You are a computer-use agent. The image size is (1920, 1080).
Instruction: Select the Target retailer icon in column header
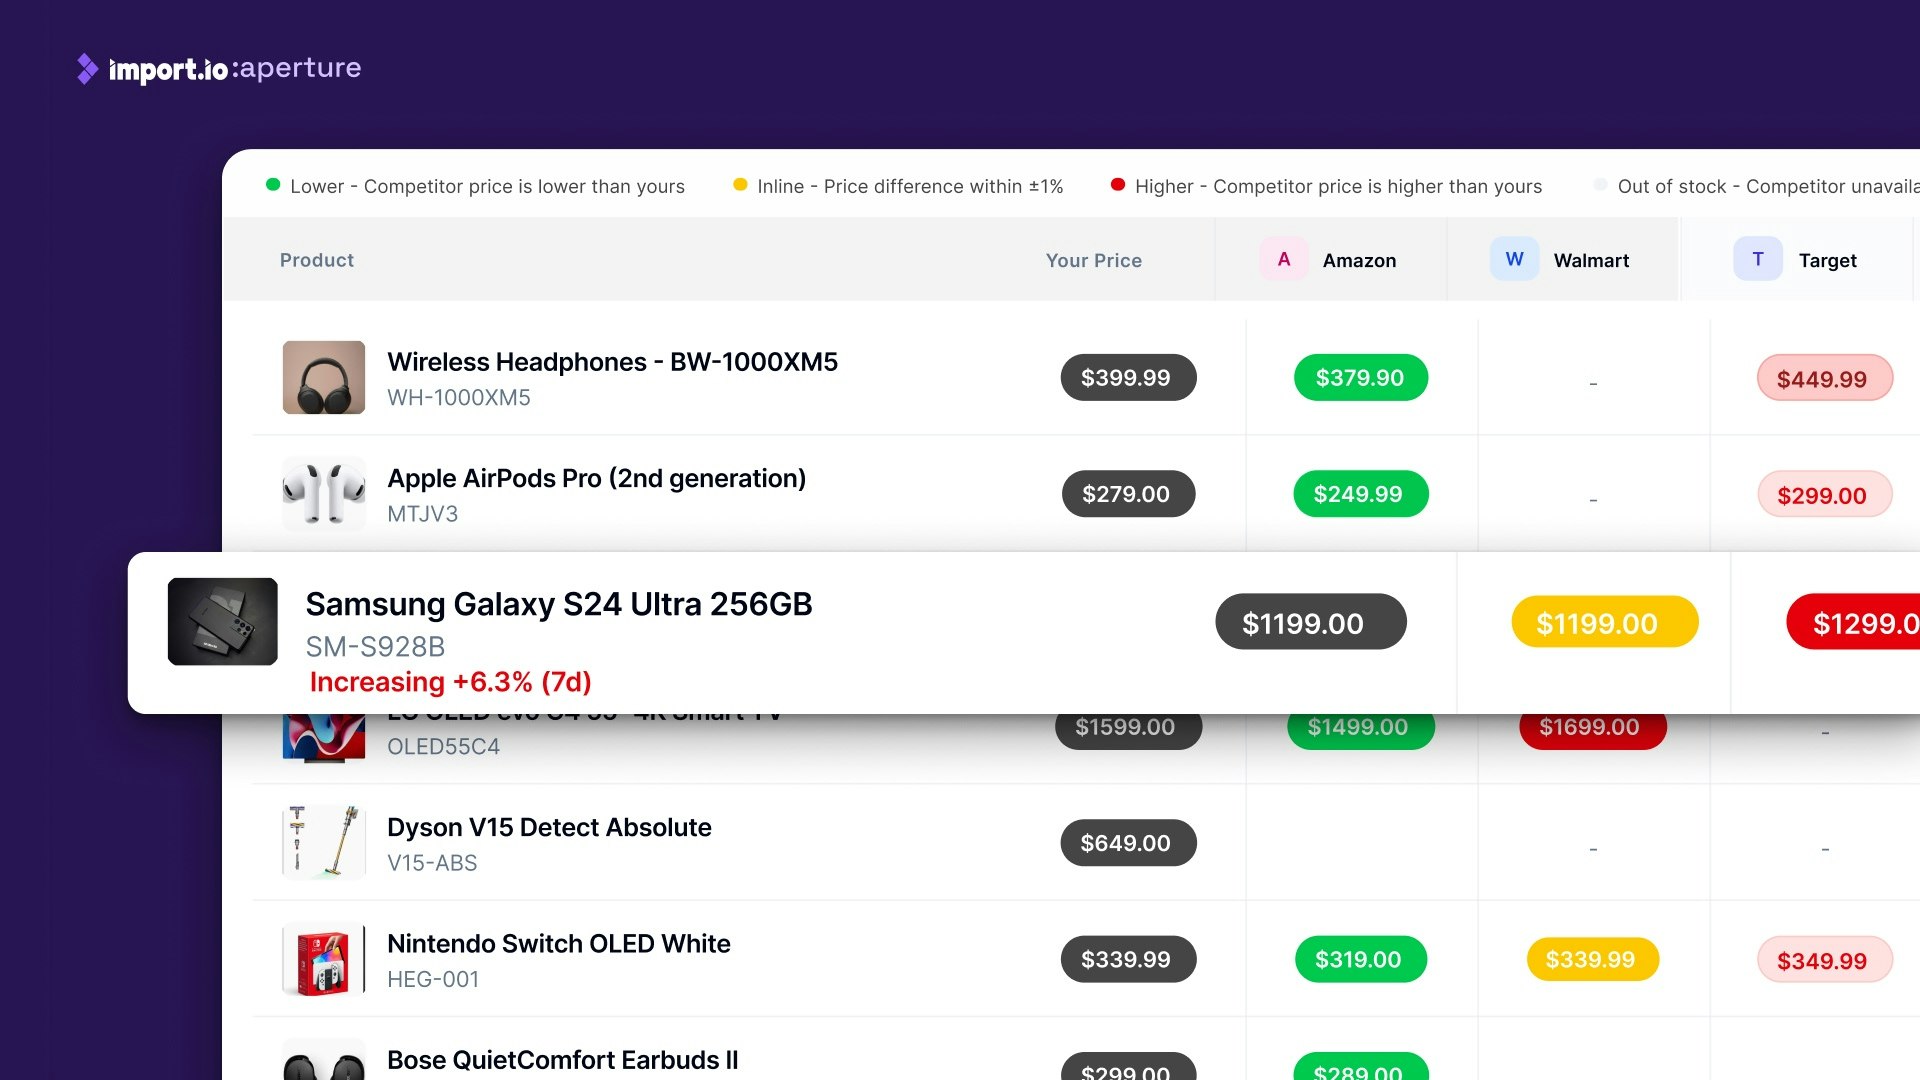[x=1757, y=258]
